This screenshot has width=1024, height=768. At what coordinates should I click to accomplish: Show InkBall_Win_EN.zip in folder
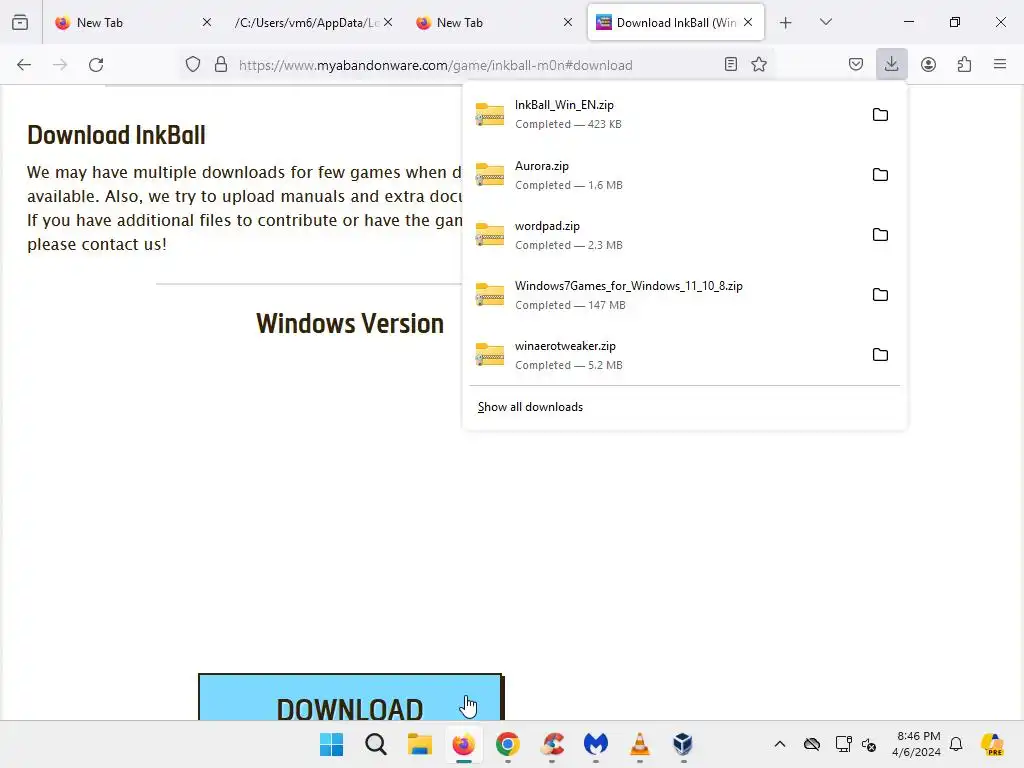click(x=880, y=115)
